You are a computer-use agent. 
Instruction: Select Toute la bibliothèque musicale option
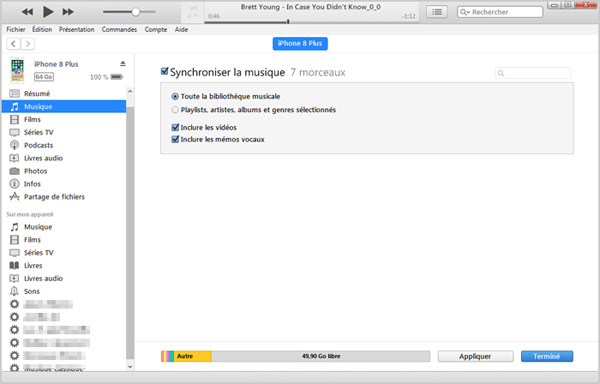tap(175, 97)
